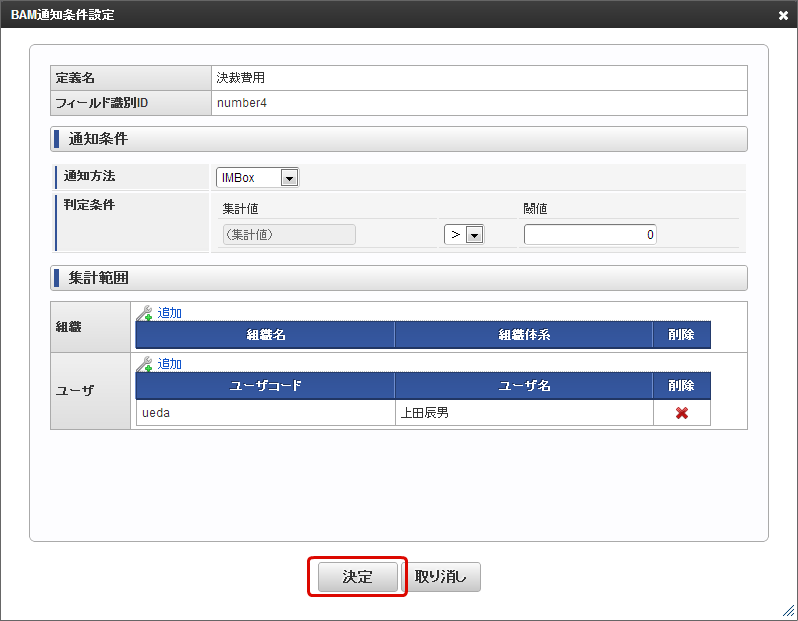Click the フィールド識別ID label
The image size is (798, 621).
102,103
